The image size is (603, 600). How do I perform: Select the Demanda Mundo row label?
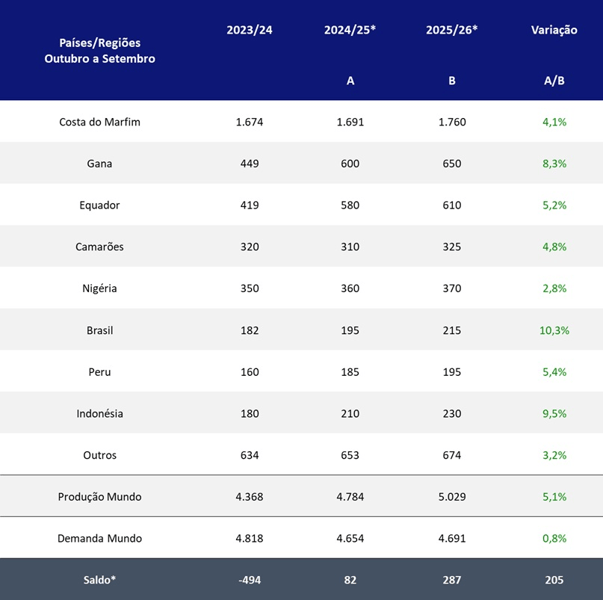(100, 538)
